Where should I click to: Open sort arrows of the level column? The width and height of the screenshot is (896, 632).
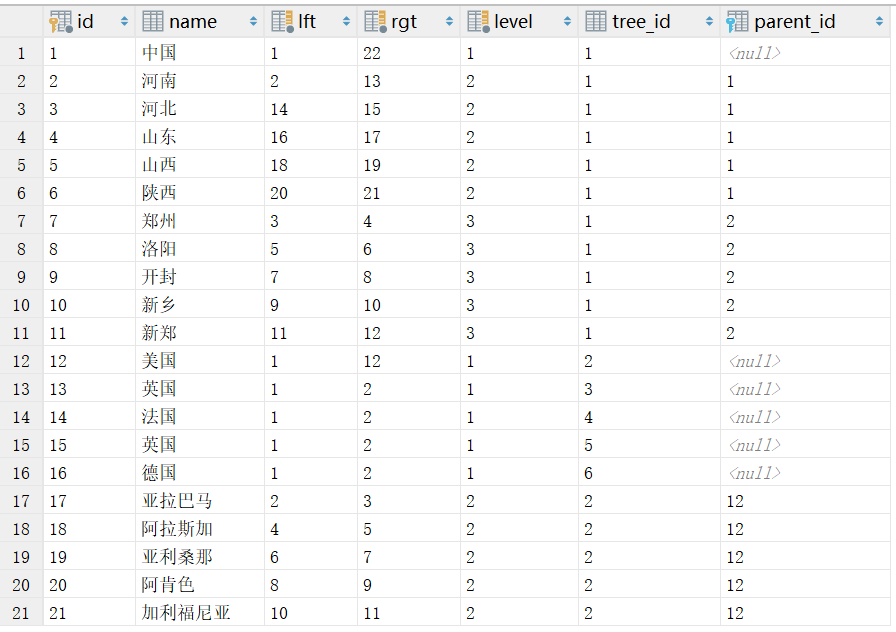pyautogui.click(x=567, y=22)
